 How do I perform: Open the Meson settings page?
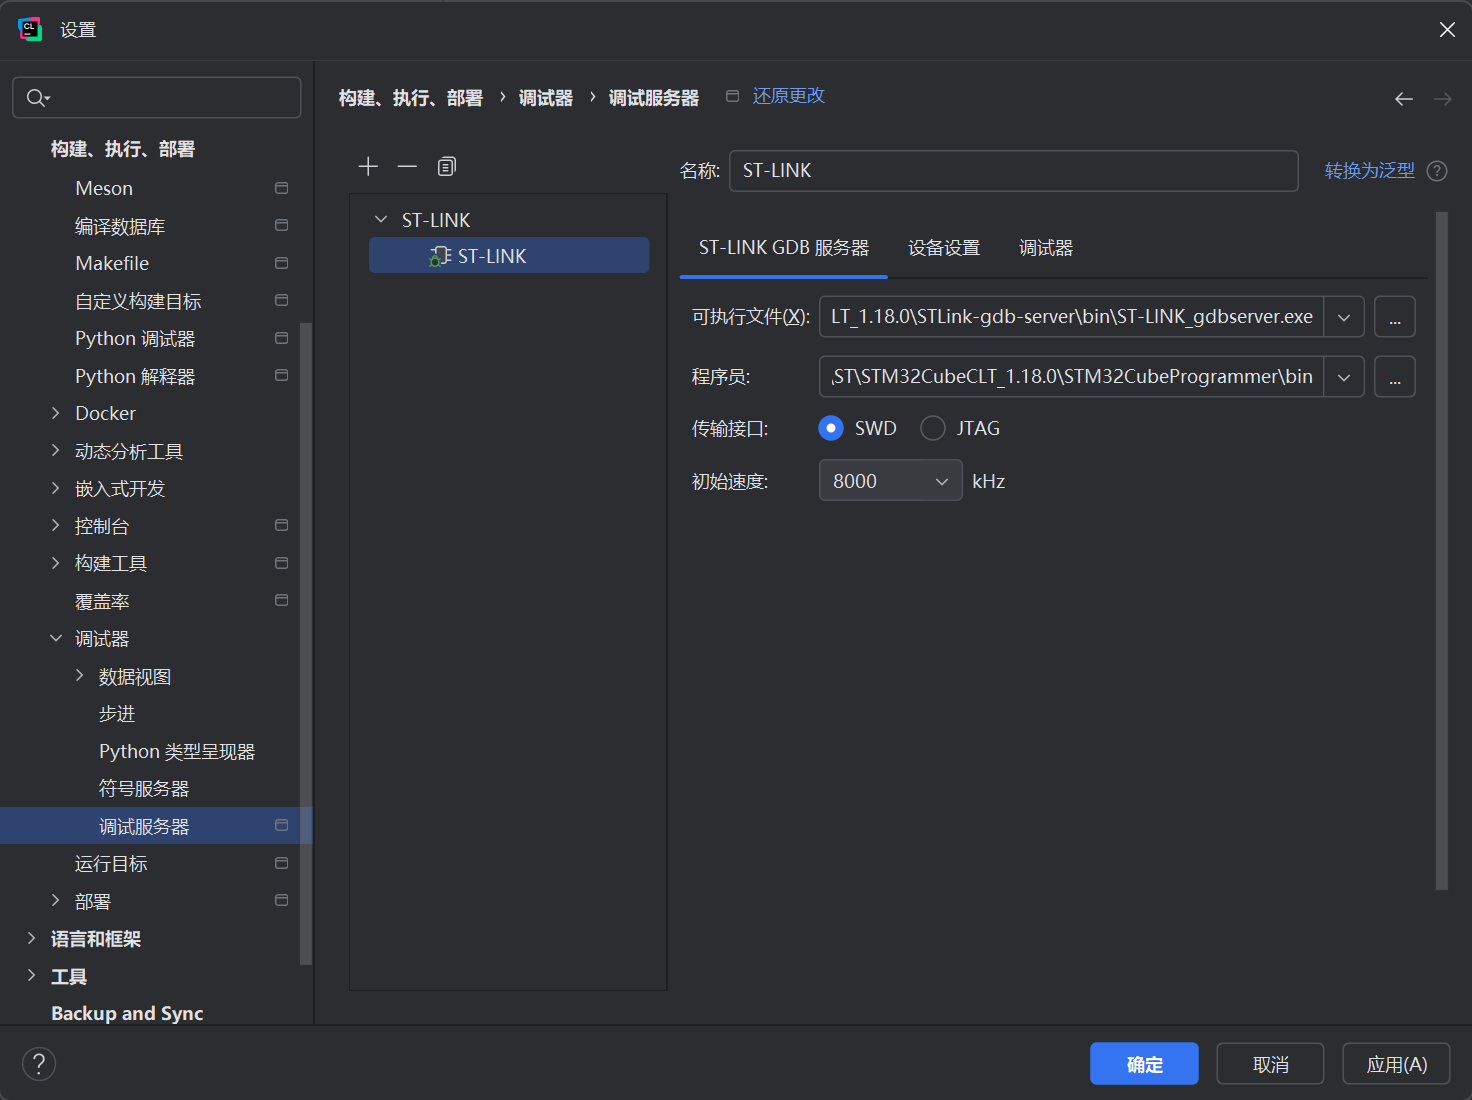click(104, 188)
